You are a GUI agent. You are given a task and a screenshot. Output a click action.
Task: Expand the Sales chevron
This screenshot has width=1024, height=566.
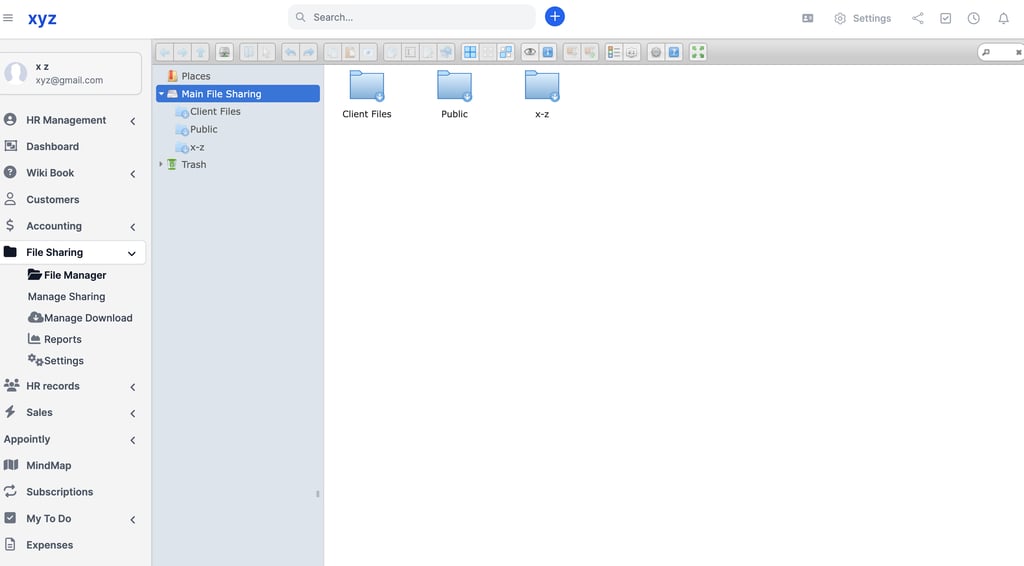(x=133, y=413)
